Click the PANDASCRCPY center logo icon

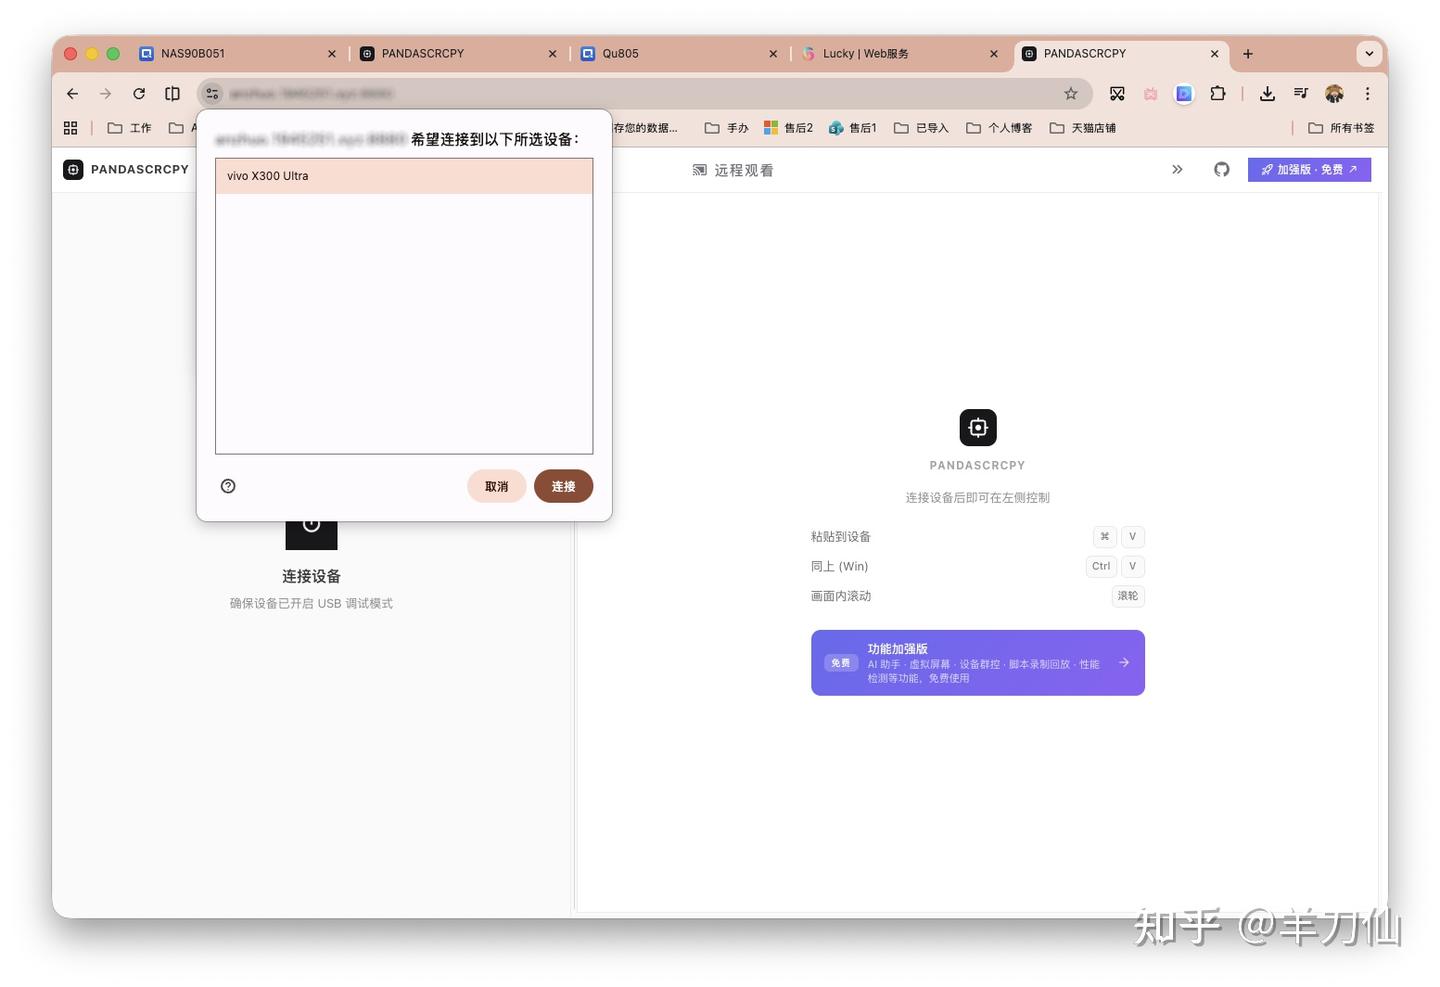(978, 428)
